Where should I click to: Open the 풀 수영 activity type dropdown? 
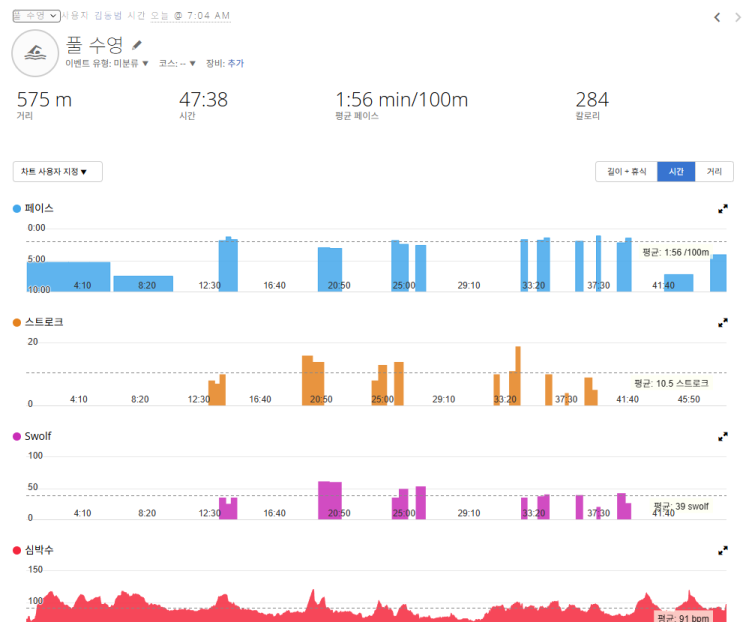coord(36,16)
